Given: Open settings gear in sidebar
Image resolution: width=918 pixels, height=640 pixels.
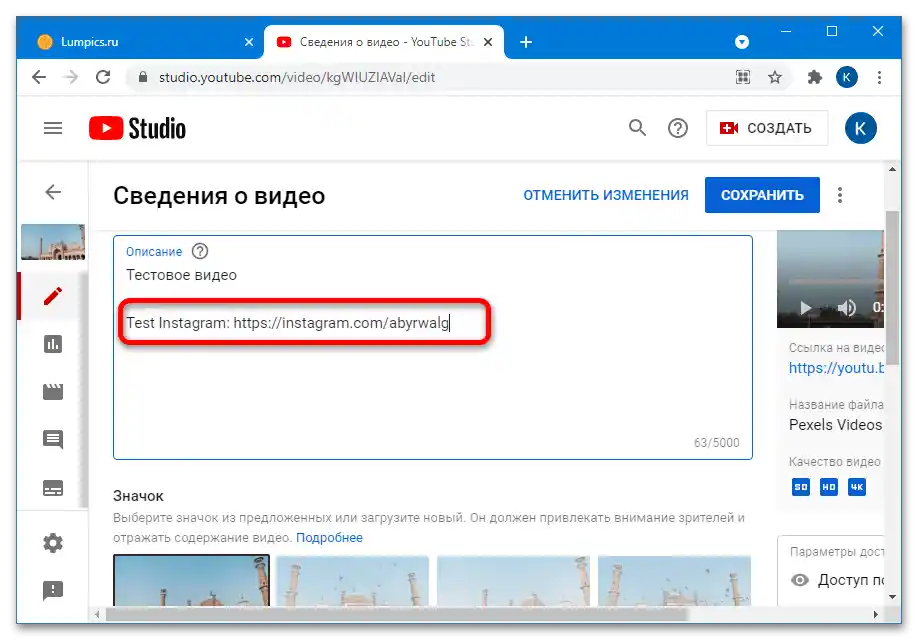Looking at the screenshot, I should coord(53,543).
